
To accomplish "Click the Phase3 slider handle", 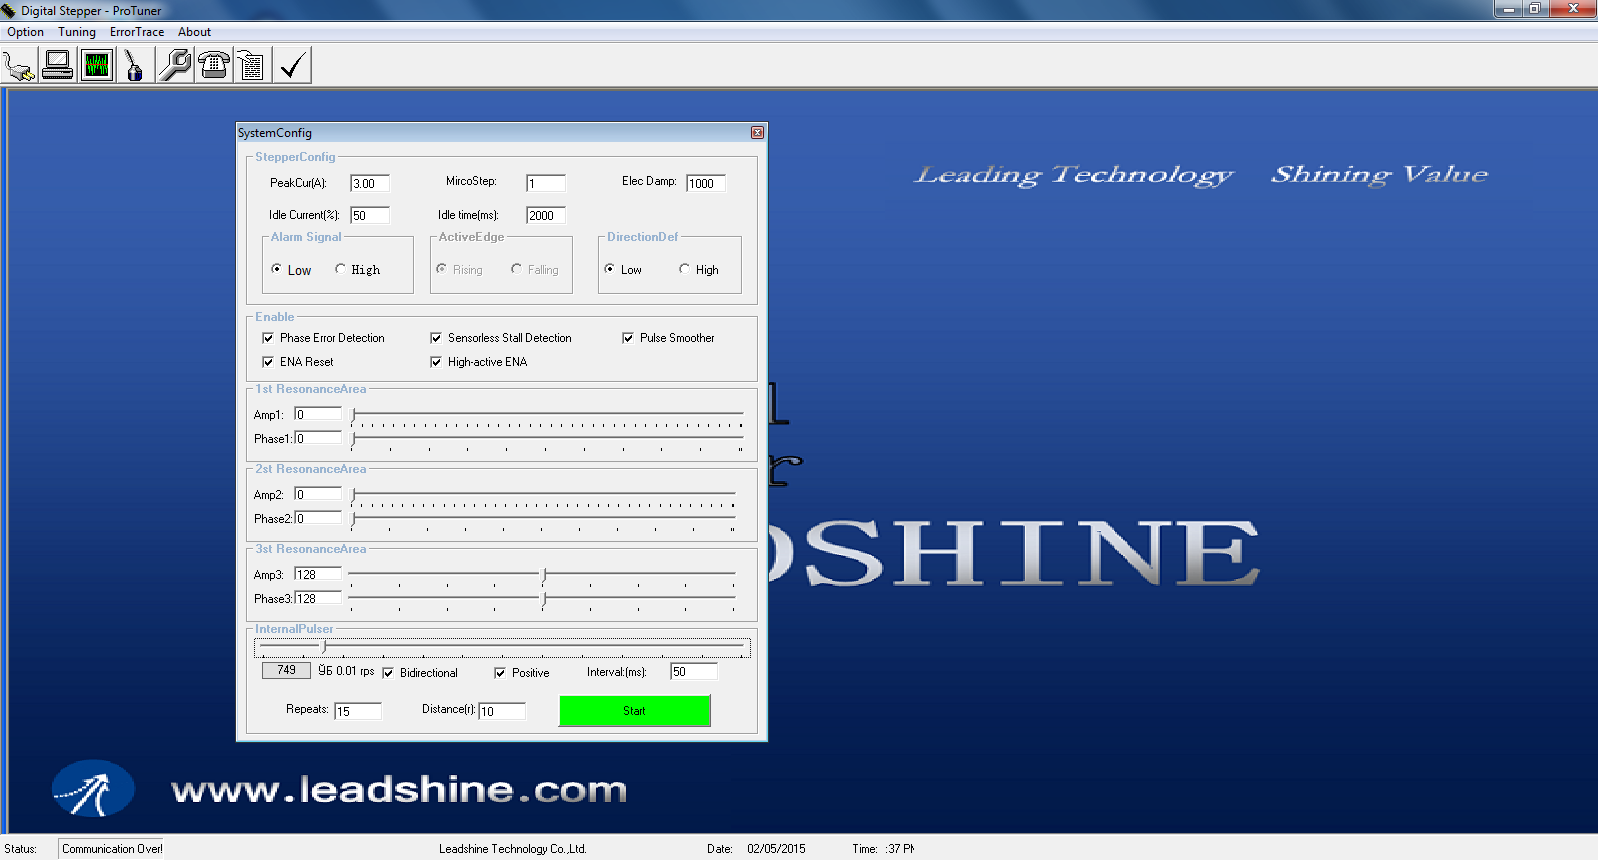I will click(x=544, y=599).
